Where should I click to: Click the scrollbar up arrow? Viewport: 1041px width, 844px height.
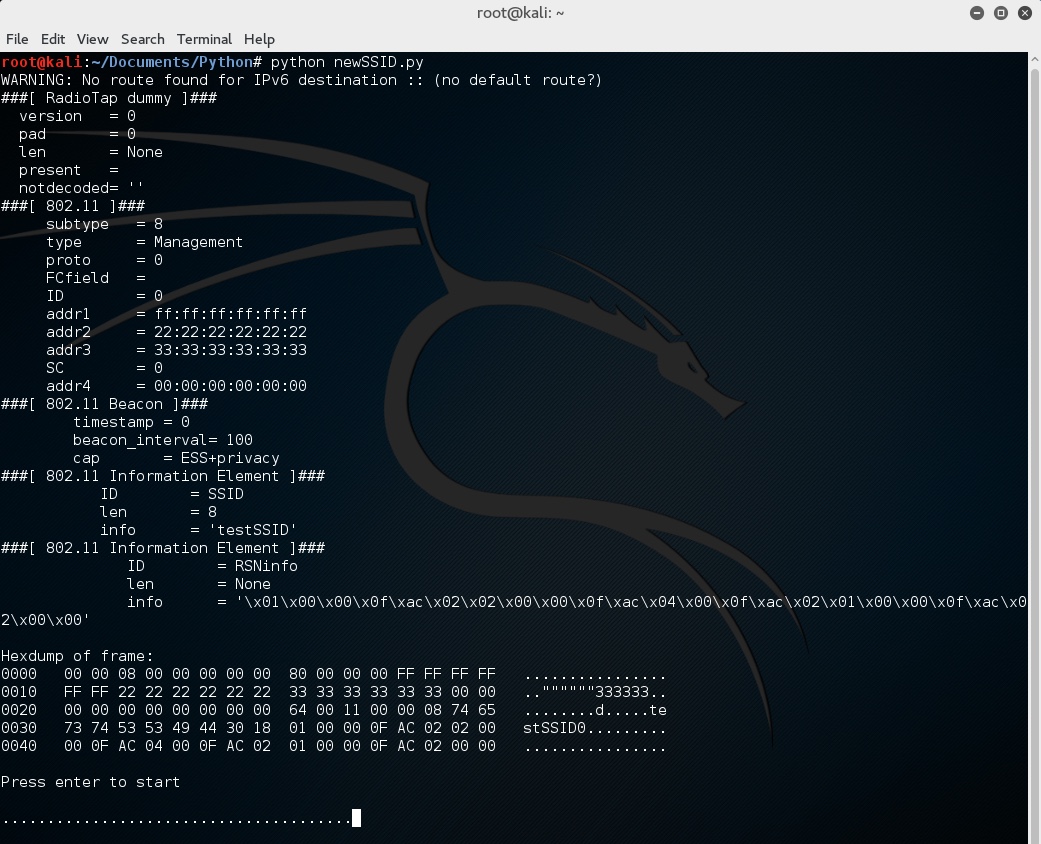click(x=1034, y=60)
